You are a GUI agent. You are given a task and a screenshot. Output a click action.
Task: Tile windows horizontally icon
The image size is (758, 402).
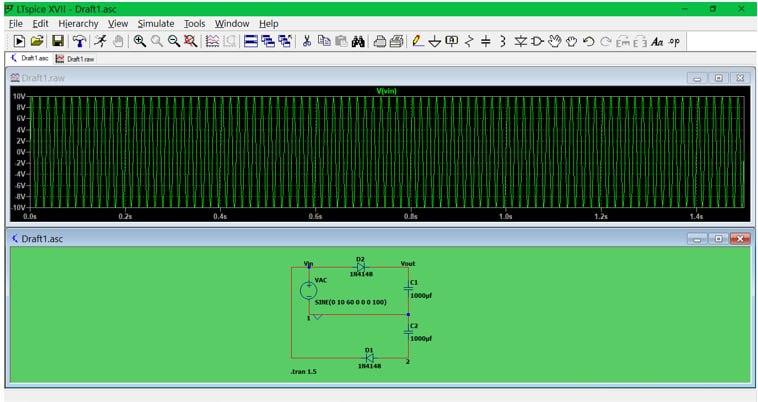pos(250,42)
